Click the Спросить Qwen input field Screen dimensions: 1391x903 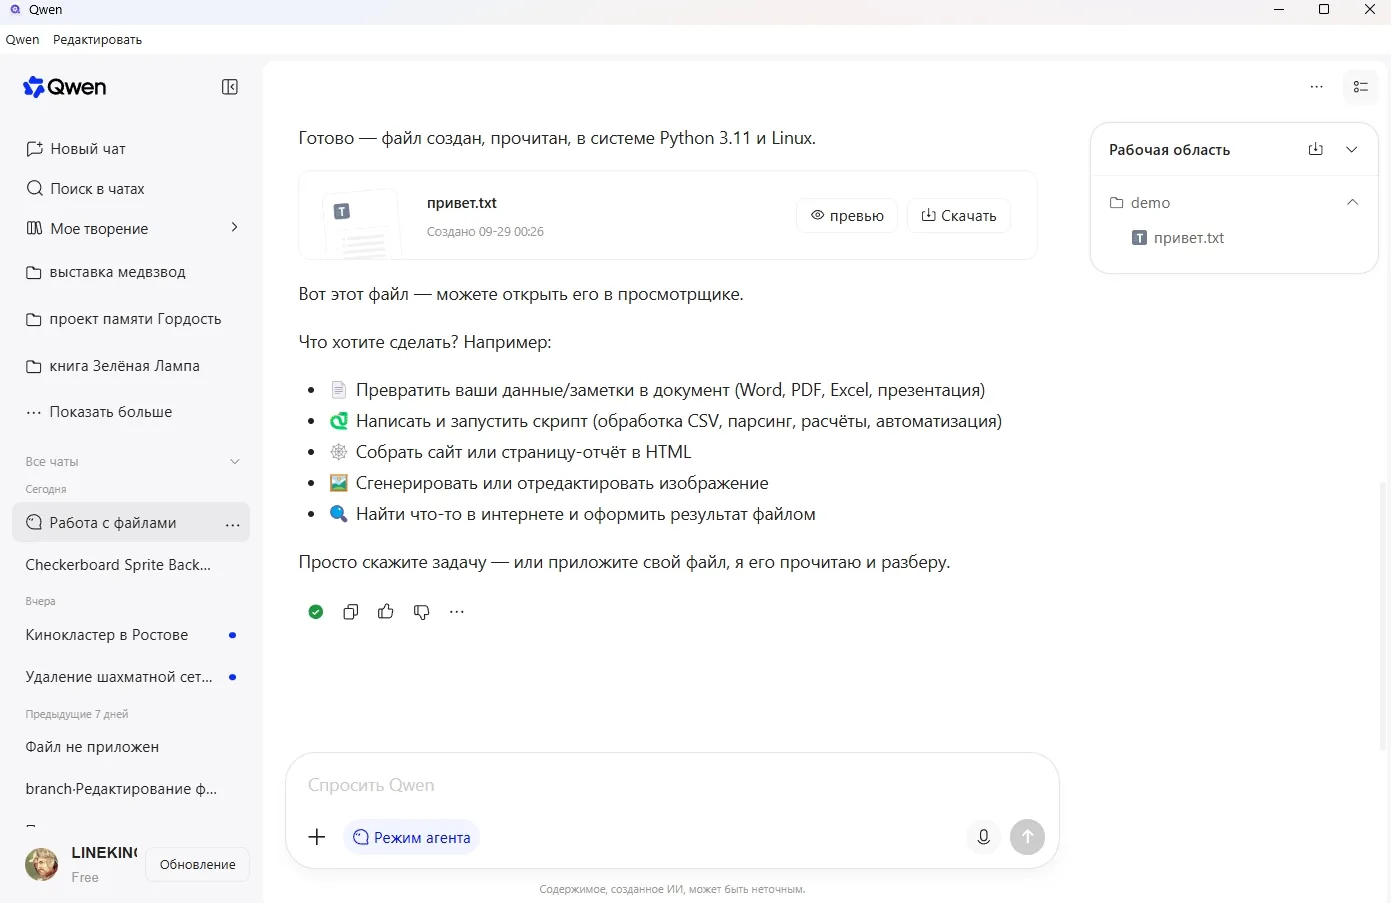pyautogui.click(x=672, y=785)
